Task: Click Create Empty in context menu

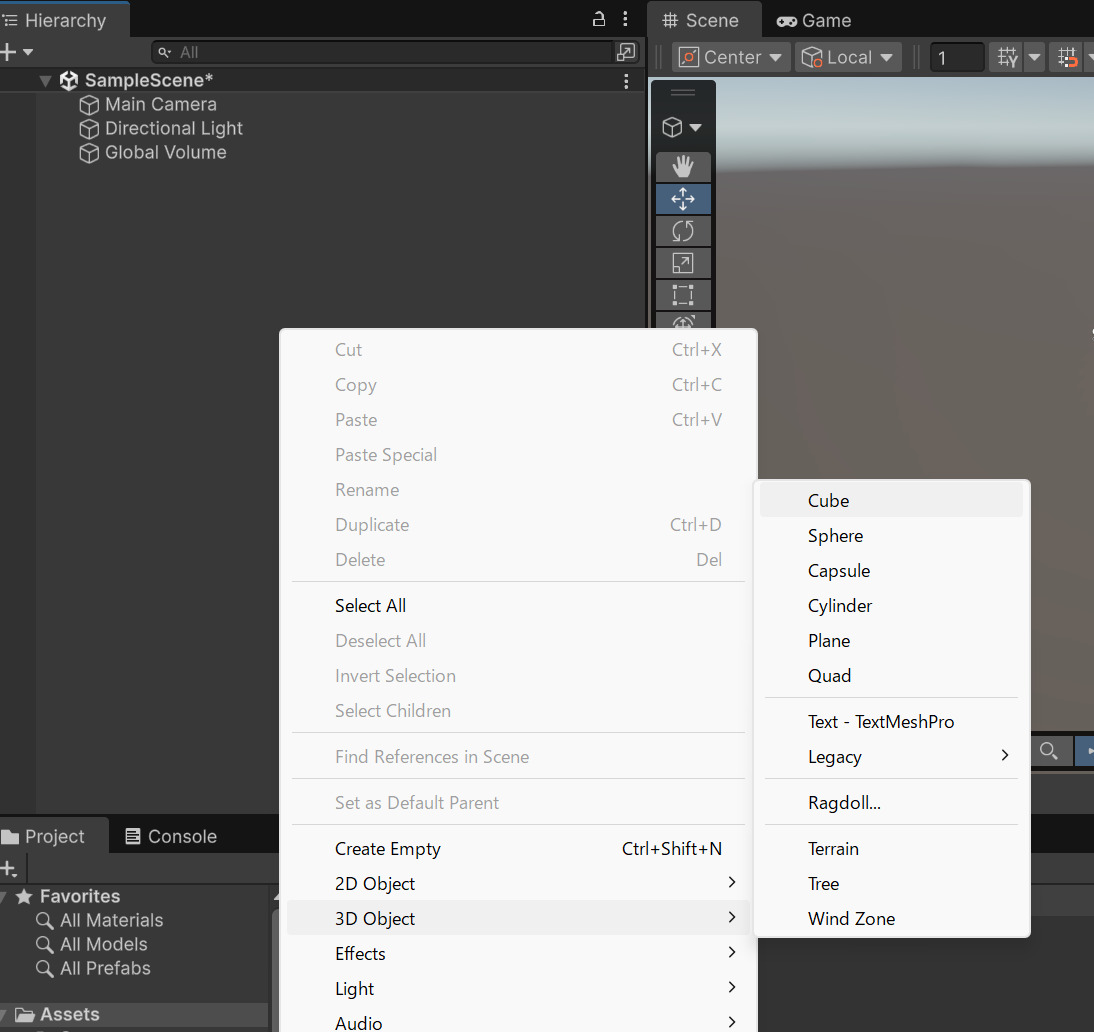Action: (x=388, y=849)
